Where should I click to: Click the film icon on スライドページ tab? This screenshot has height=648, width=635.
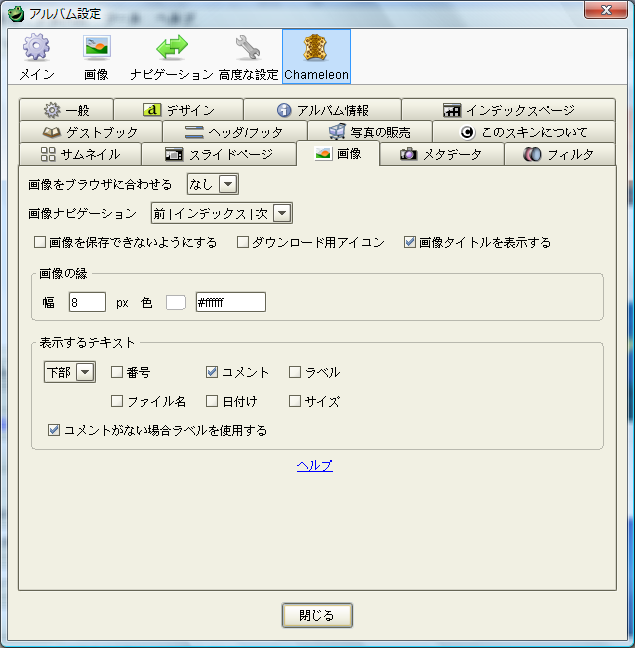(174, 154)
